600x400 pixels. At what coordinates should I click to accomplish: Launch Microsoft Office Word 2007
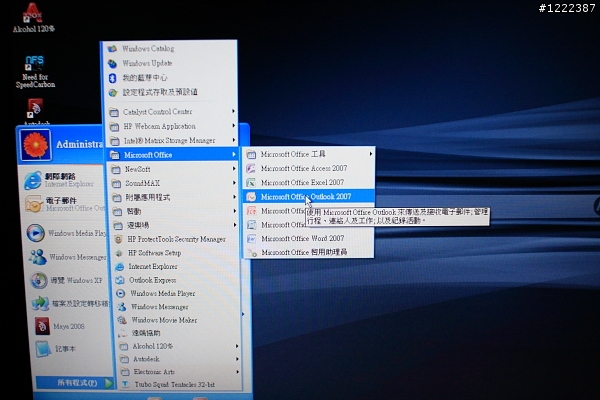pyautogui.click(x=308, y=238)
